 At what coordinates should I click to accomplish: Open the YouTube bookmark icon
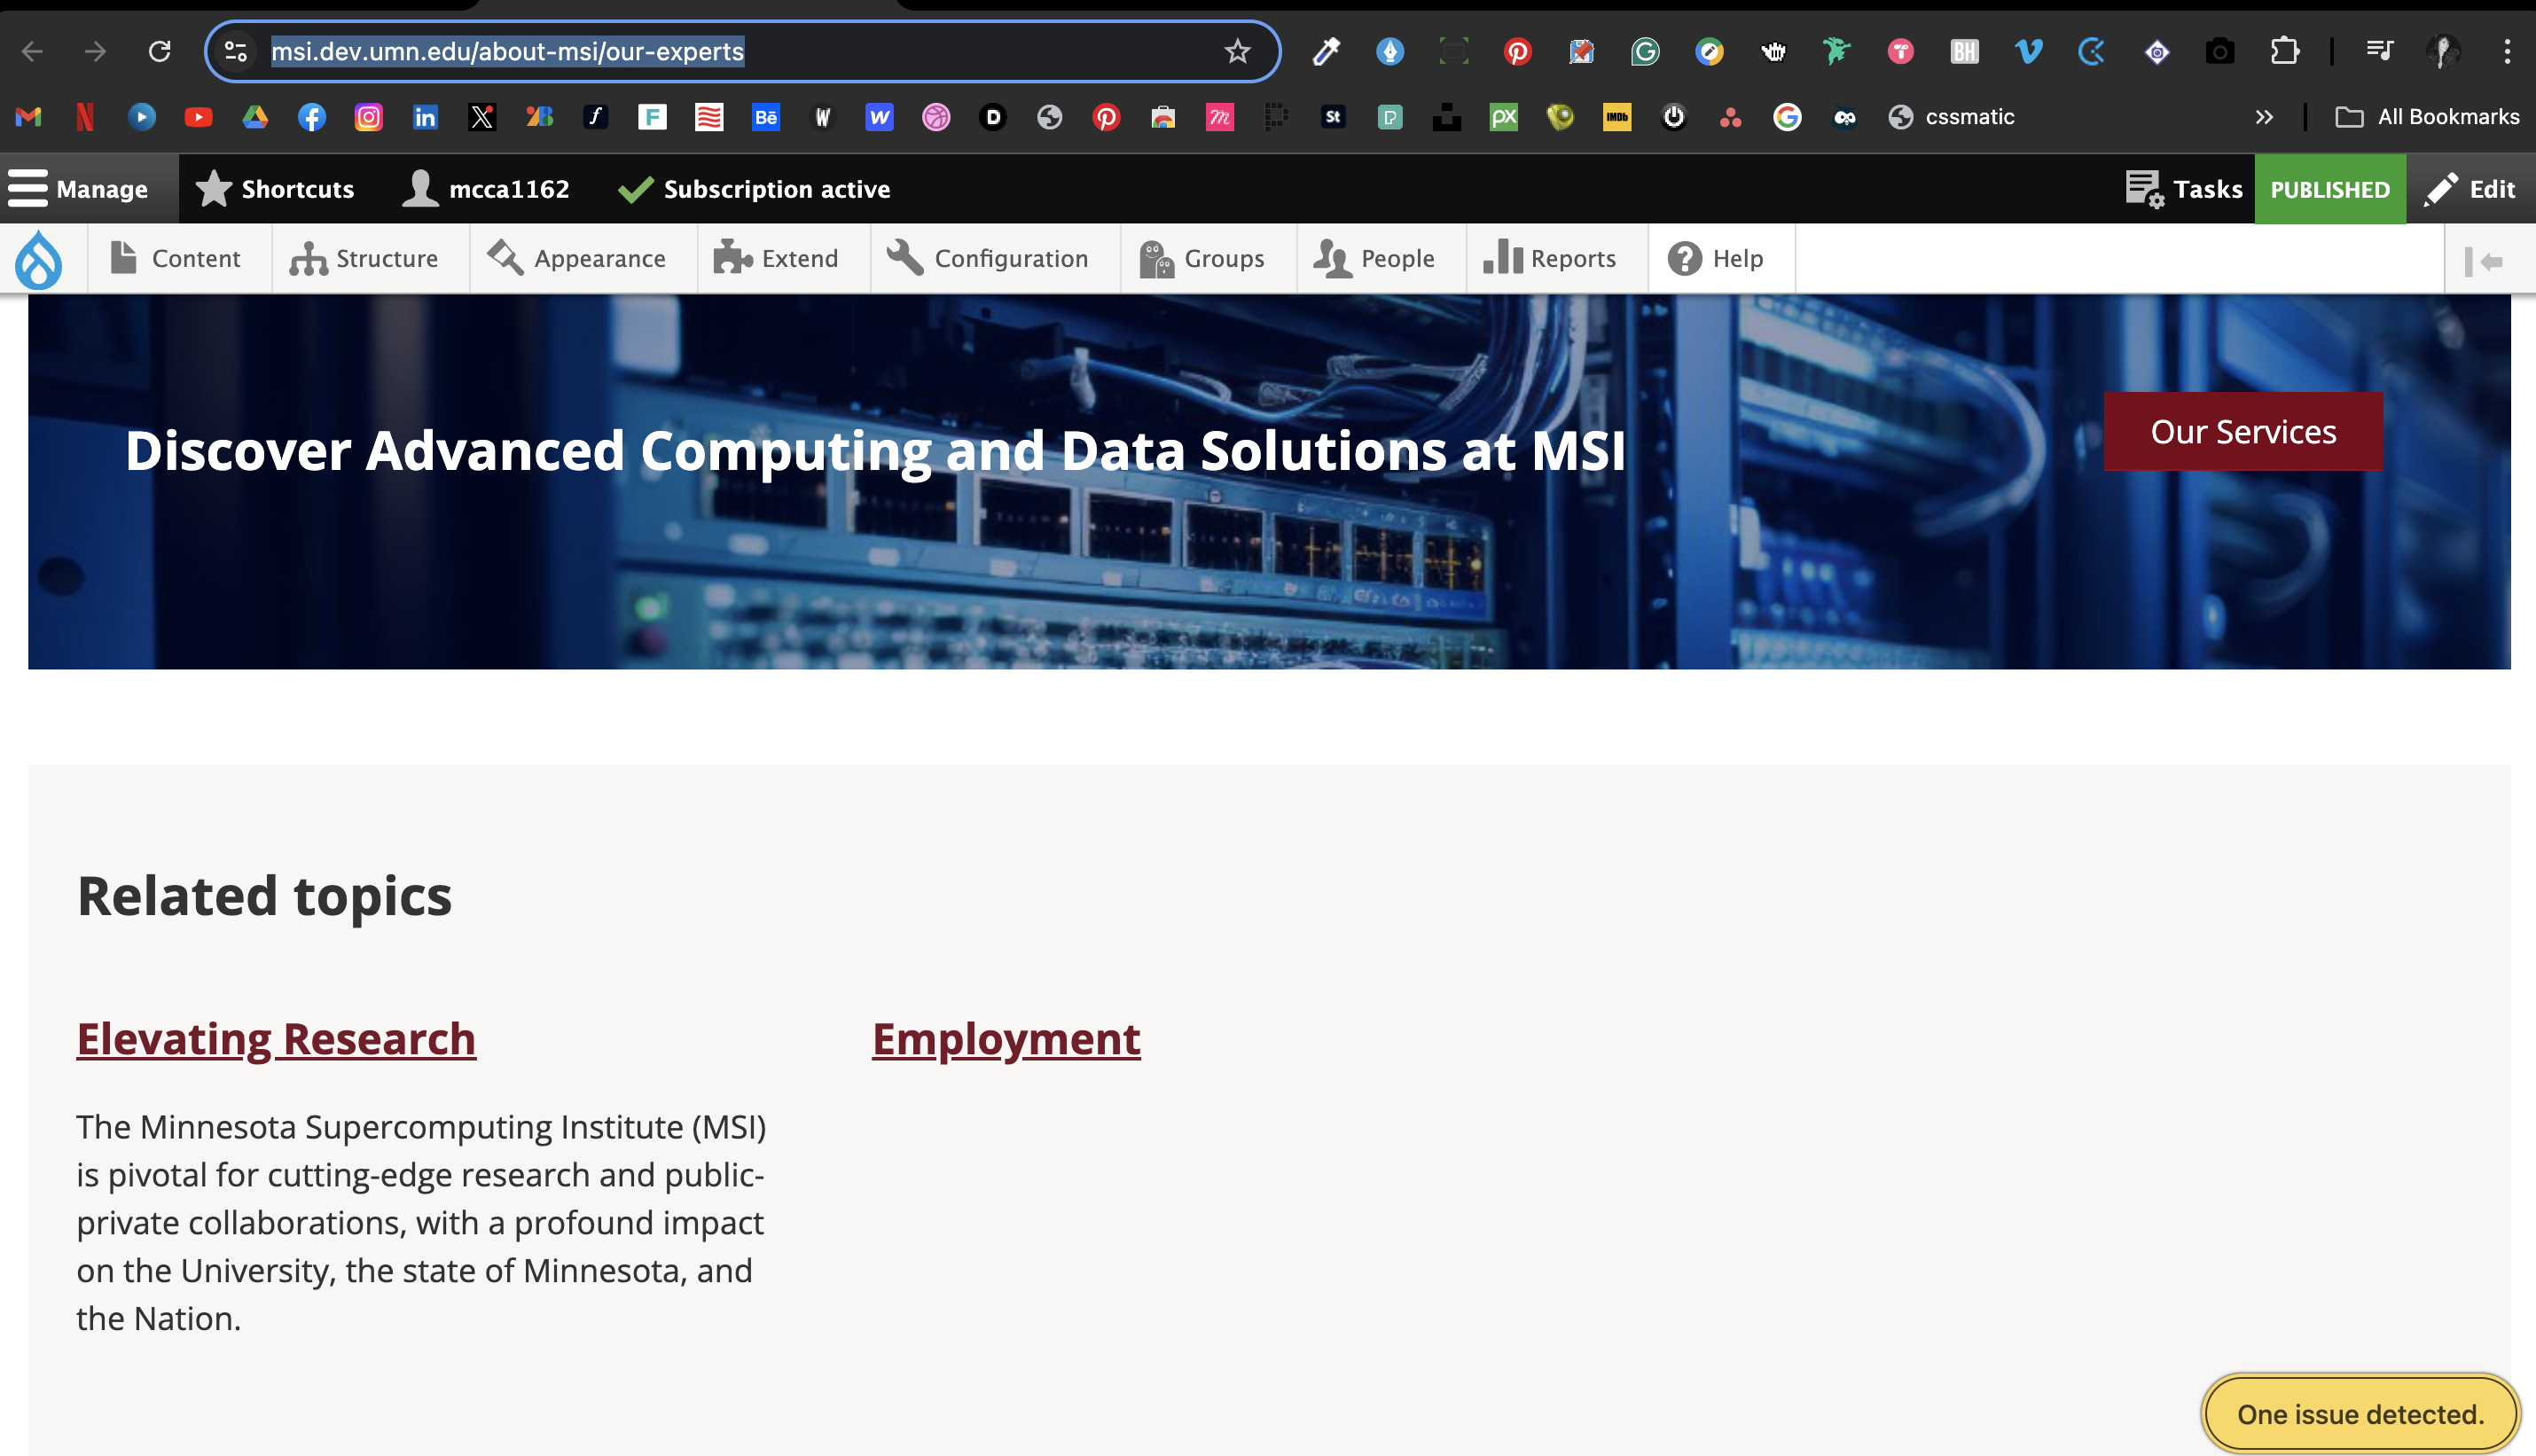click(198, 117)
